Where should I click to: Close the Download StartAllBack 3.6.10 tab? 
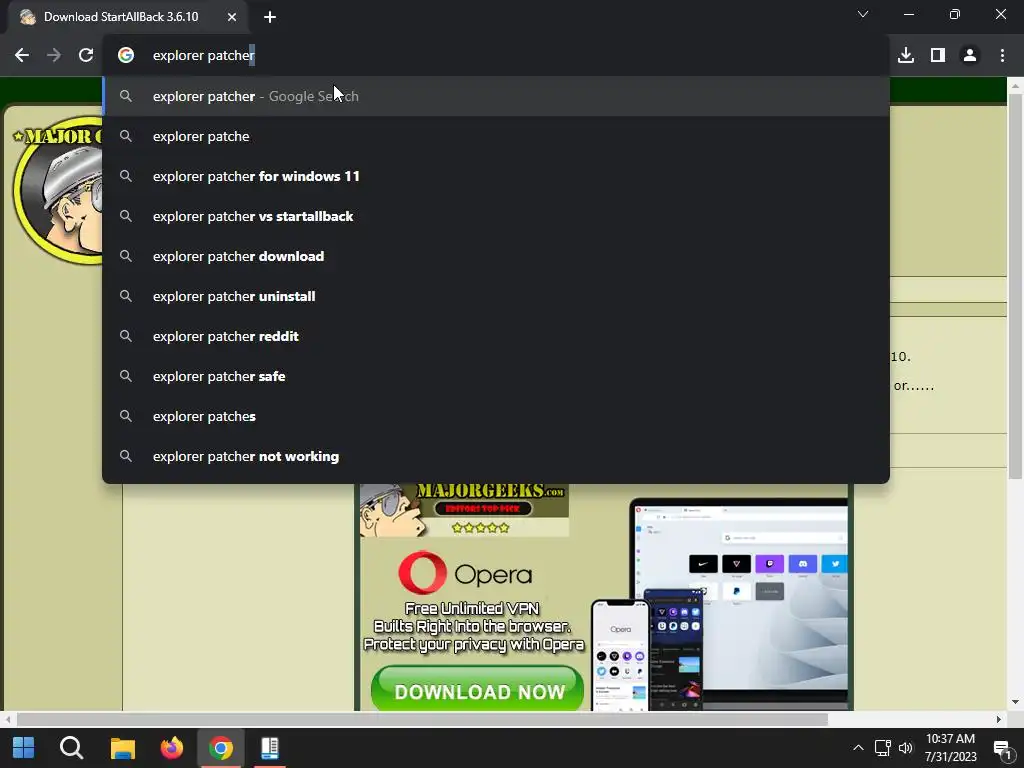pos(232,17)
